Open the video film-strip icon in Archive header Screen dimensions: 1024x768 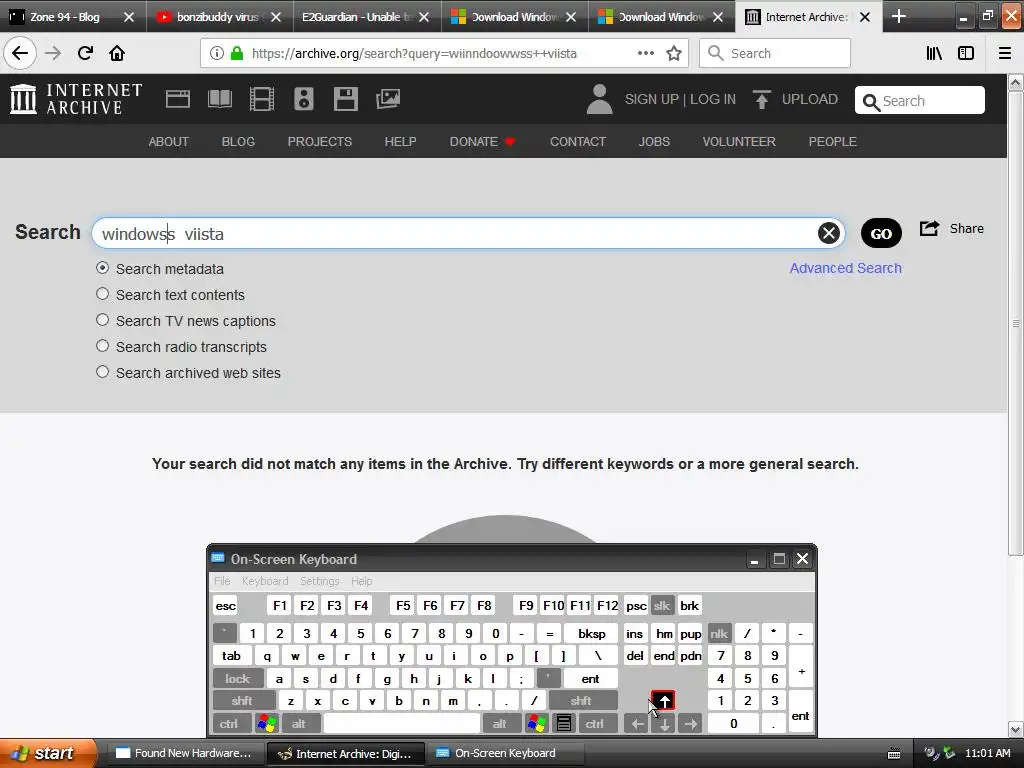click(x=262, y=99)
